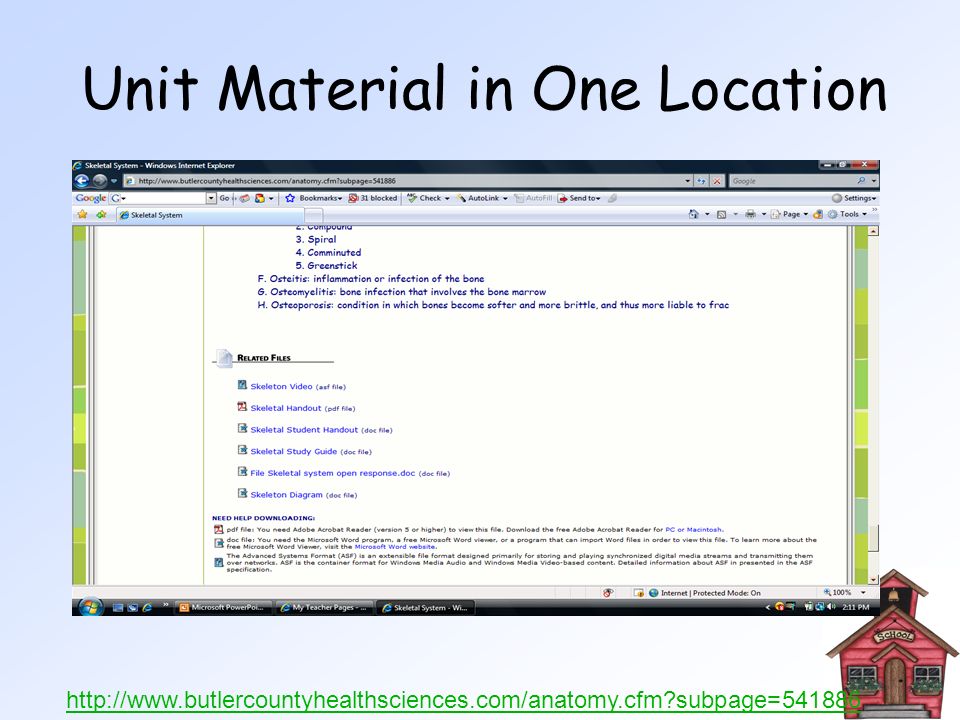Click pdf icon beside Skeletal Handout
This screenshot has width=960, height=720.
click(242, 407)
